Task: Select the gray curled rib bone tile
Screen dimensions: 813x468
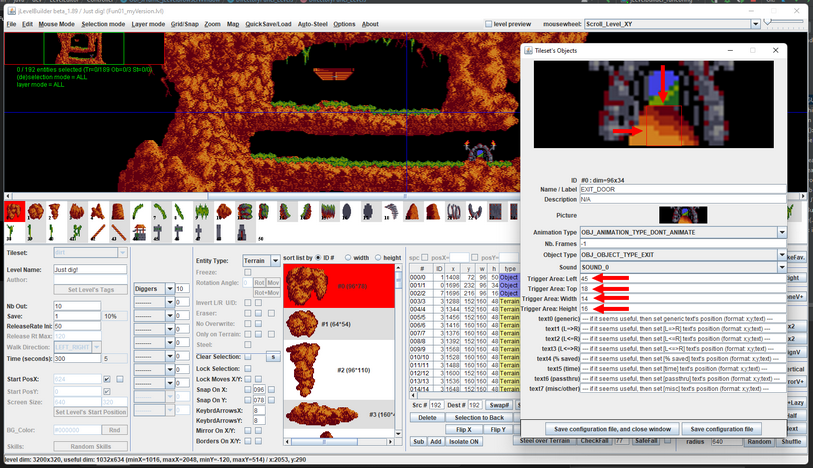Action: [391, 211]
